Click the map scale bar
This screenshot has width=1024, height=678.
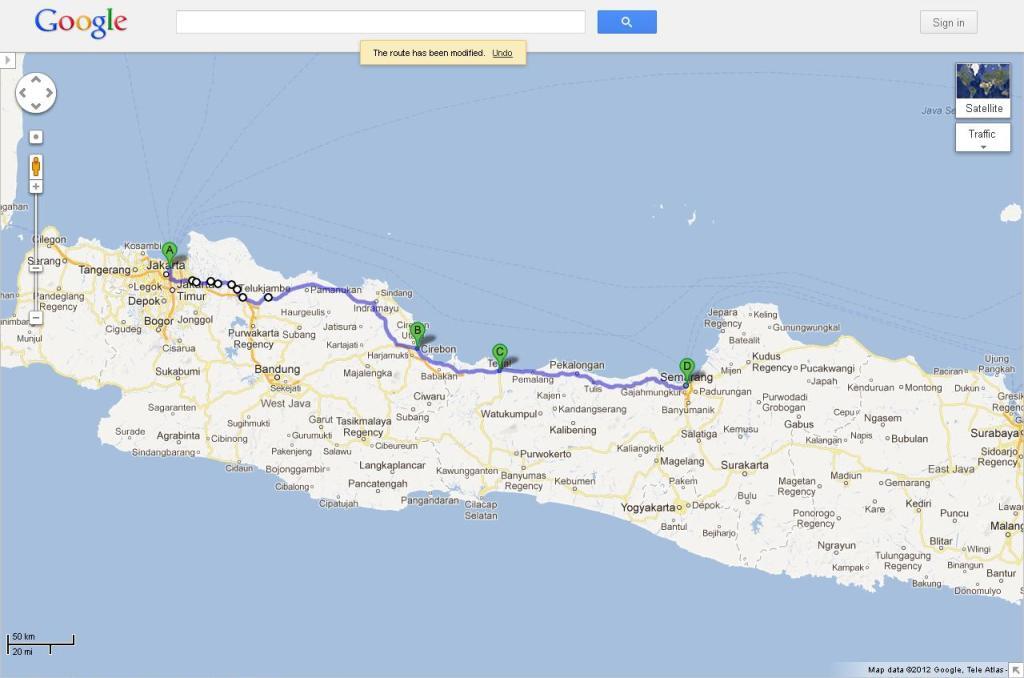click(40, 644)
